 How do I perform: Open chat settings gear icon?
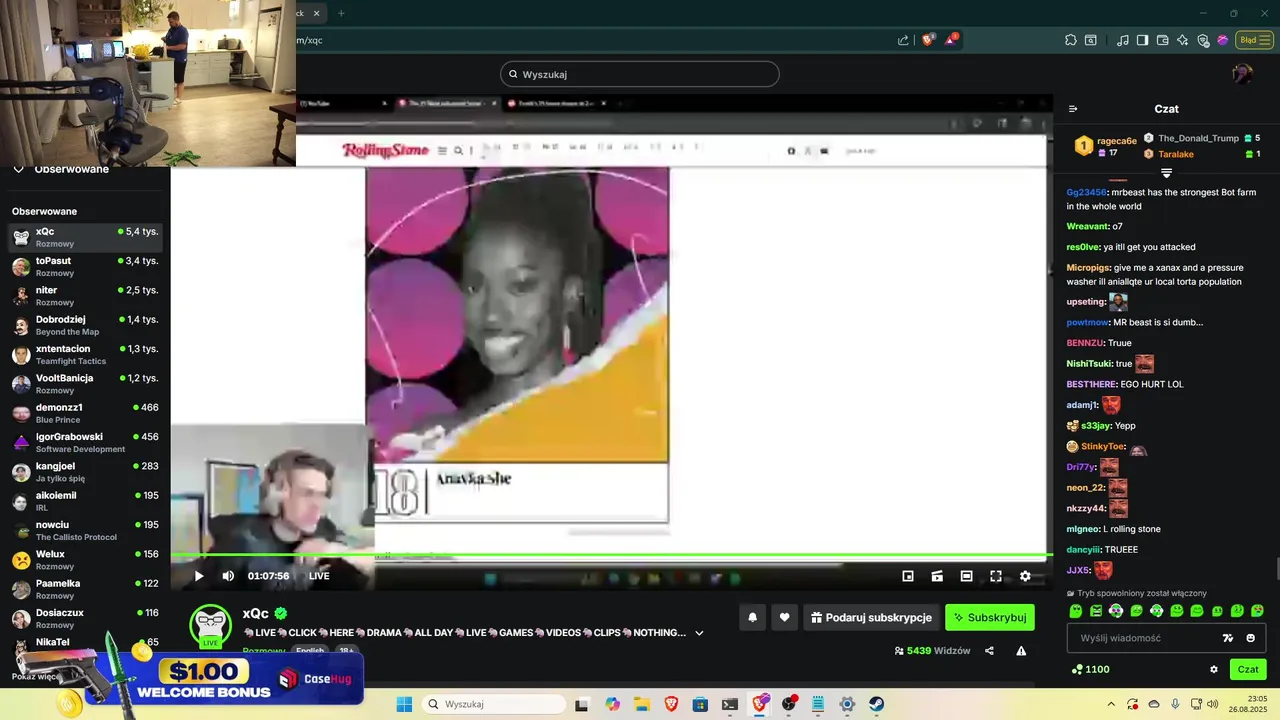(1214, 670)
